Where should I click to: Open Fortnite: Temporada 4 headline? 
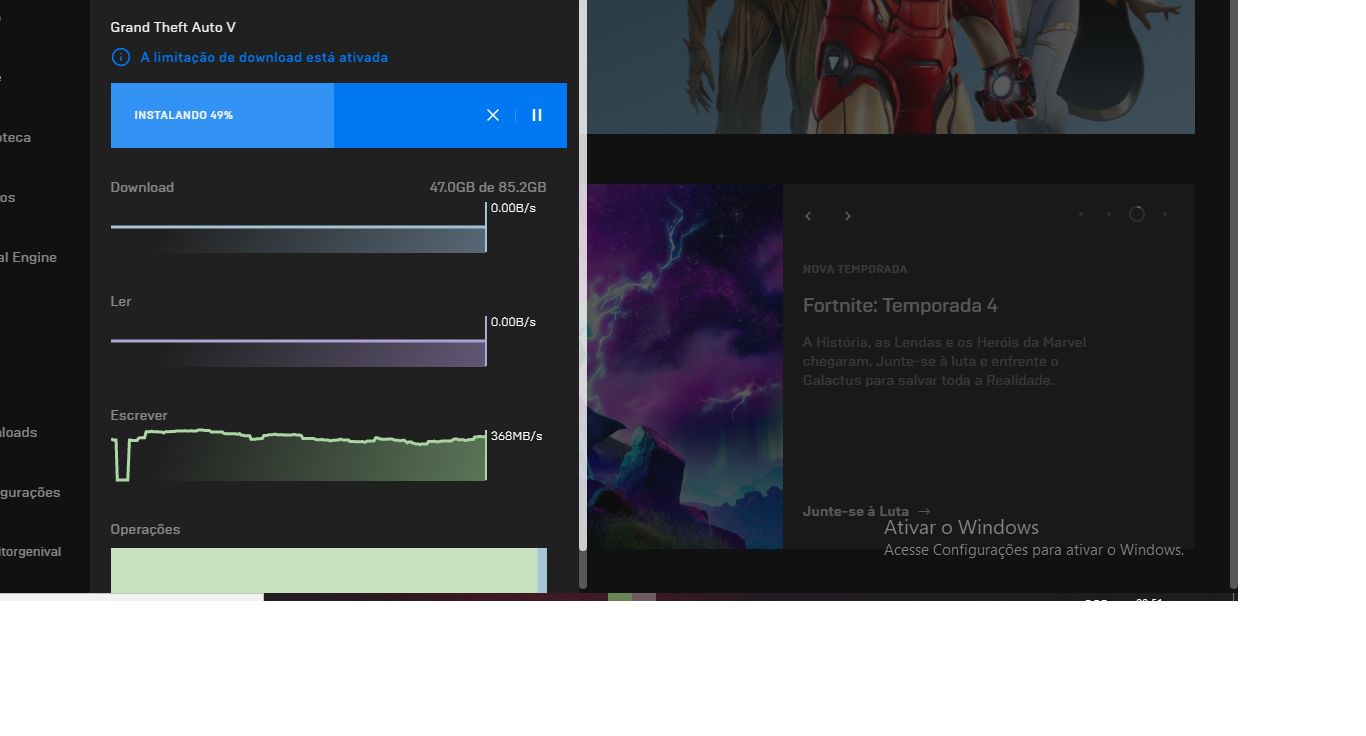[x=900, y=306]
